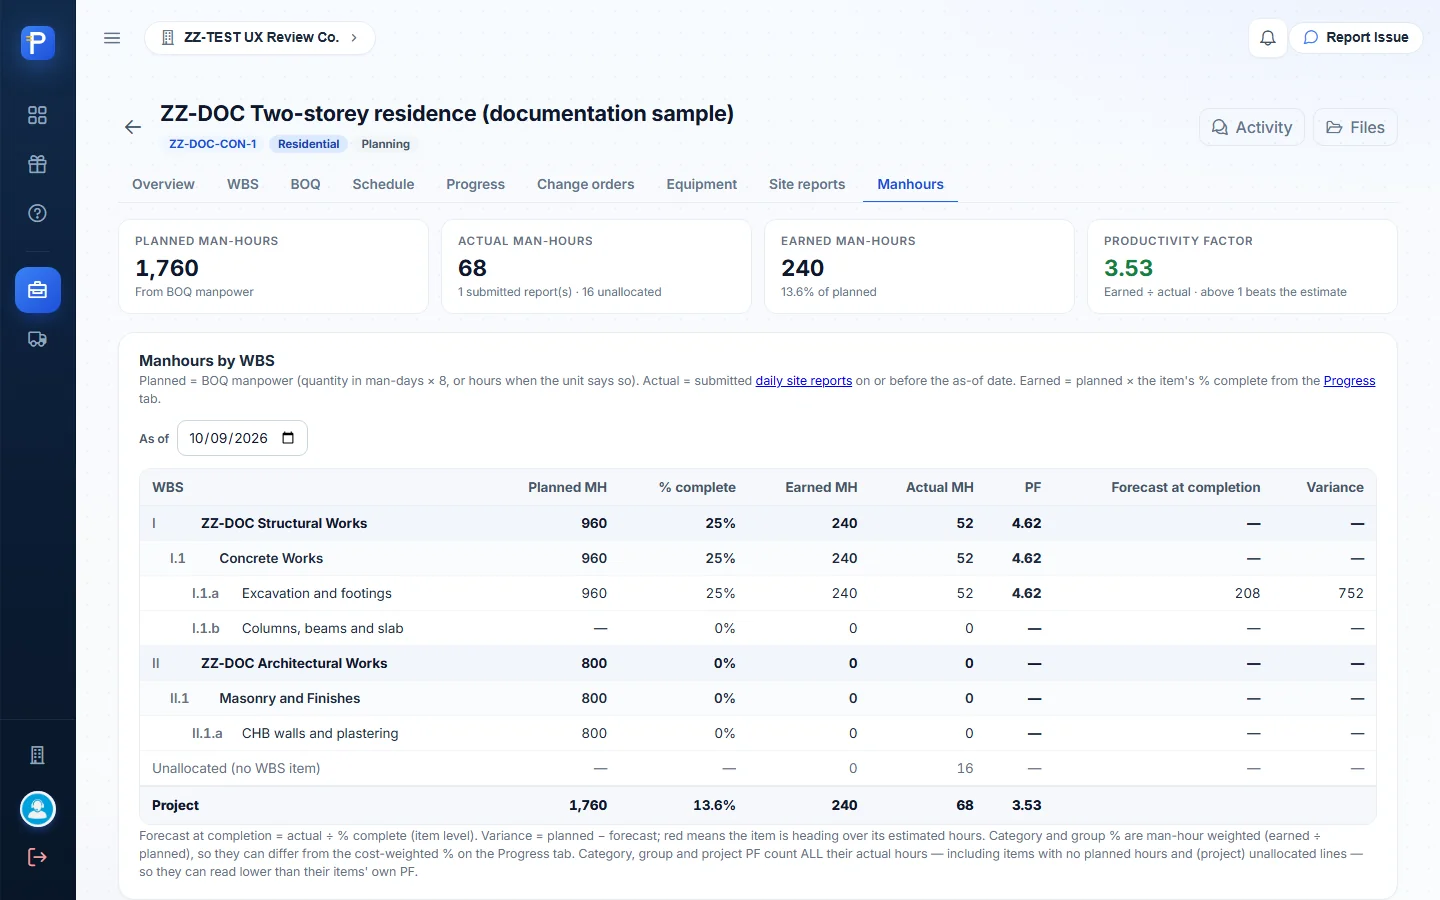Viewport: 1440px width, 900px height.
Task: Click the CHB walls and plastering row name
Action: pyautogui.click(x=320, y=733)
